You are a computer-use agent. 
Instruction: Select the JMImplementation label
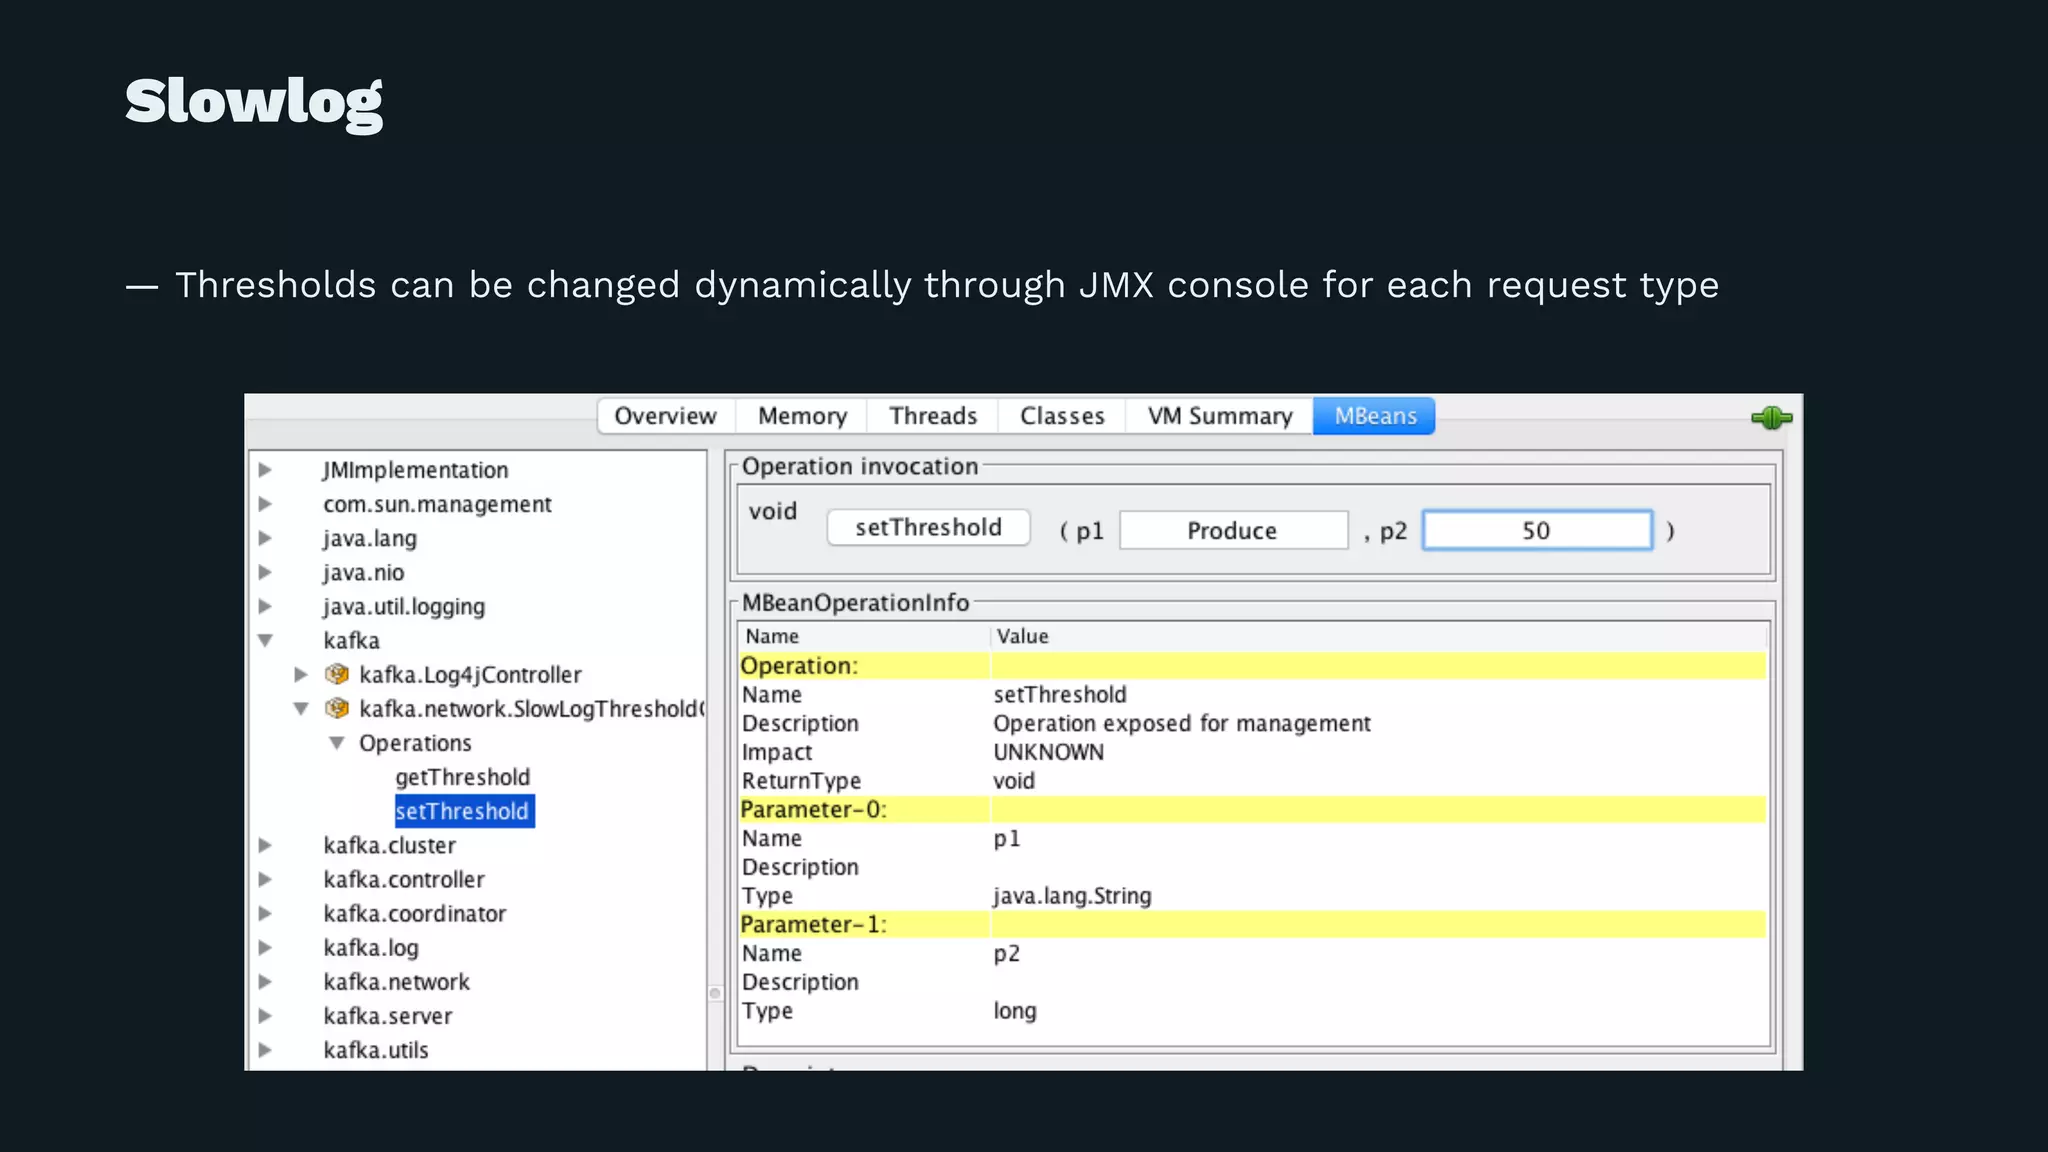tap(415, 470)
